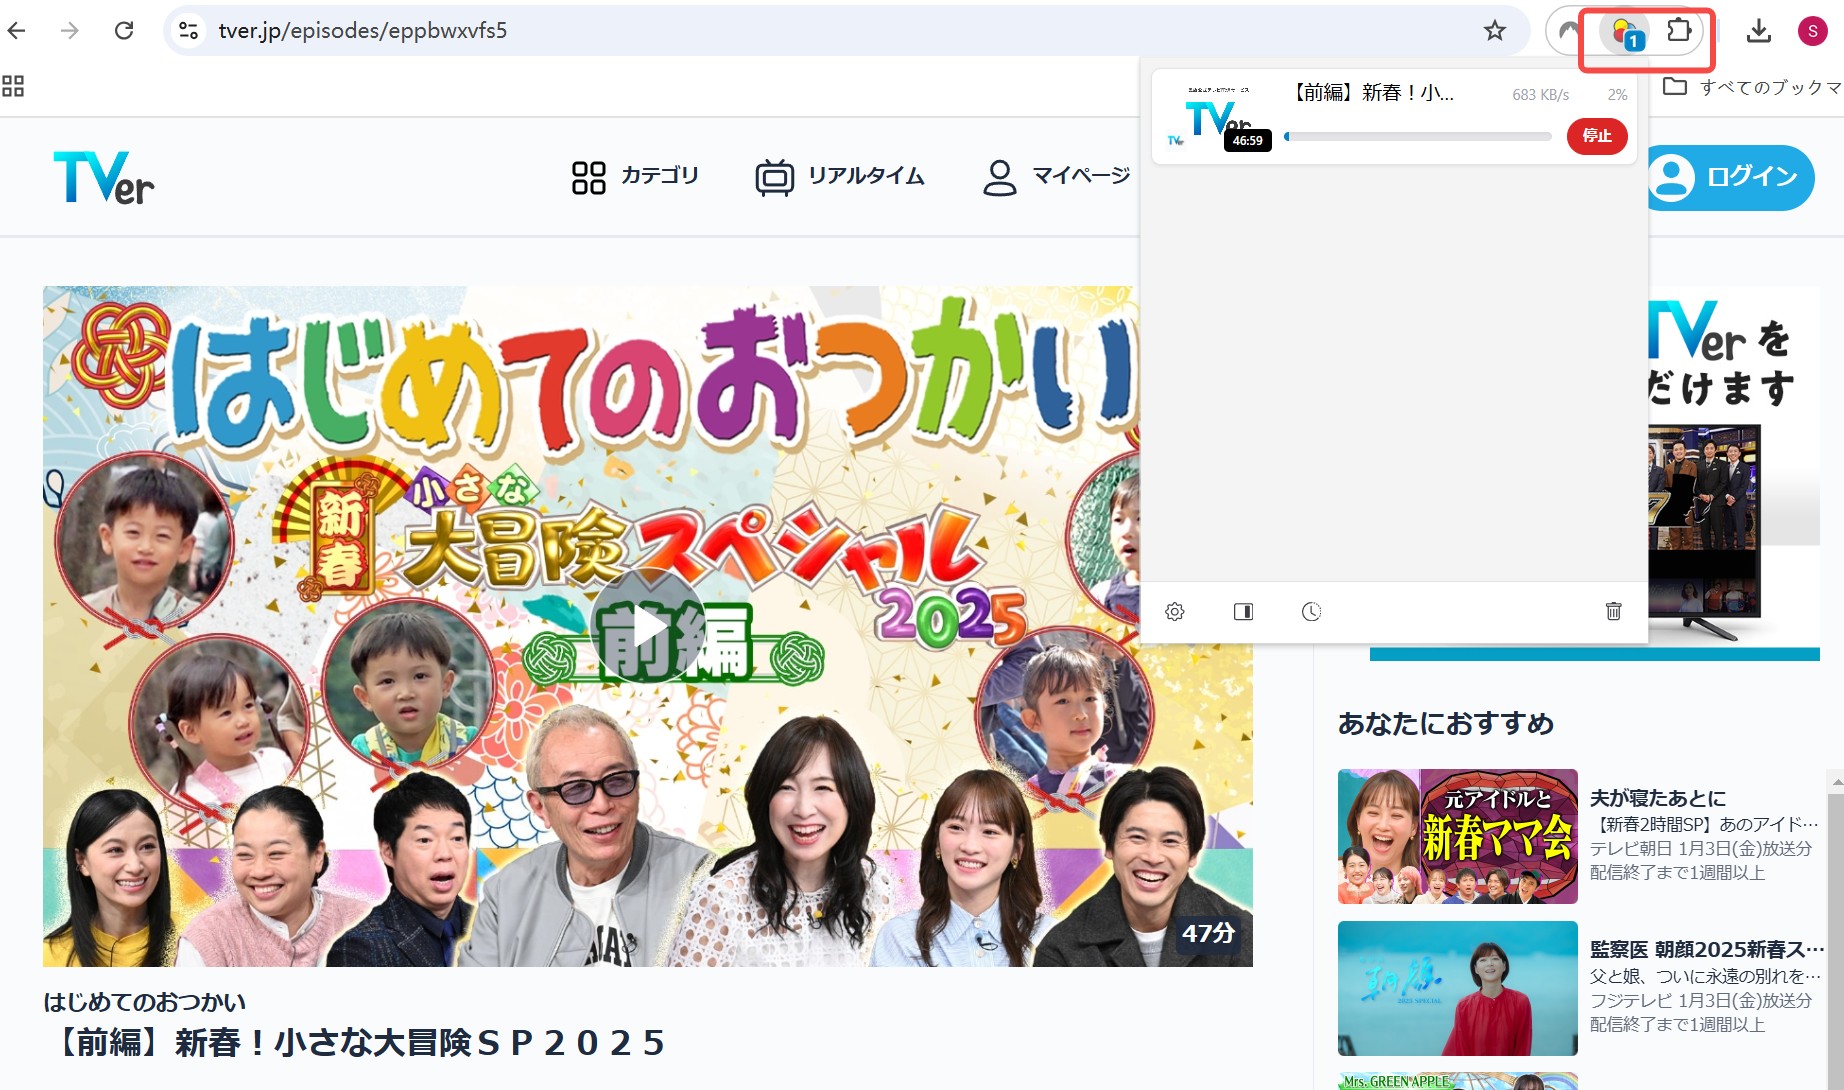Click the はじめてのおつかい series name link

coord(145,1002)
